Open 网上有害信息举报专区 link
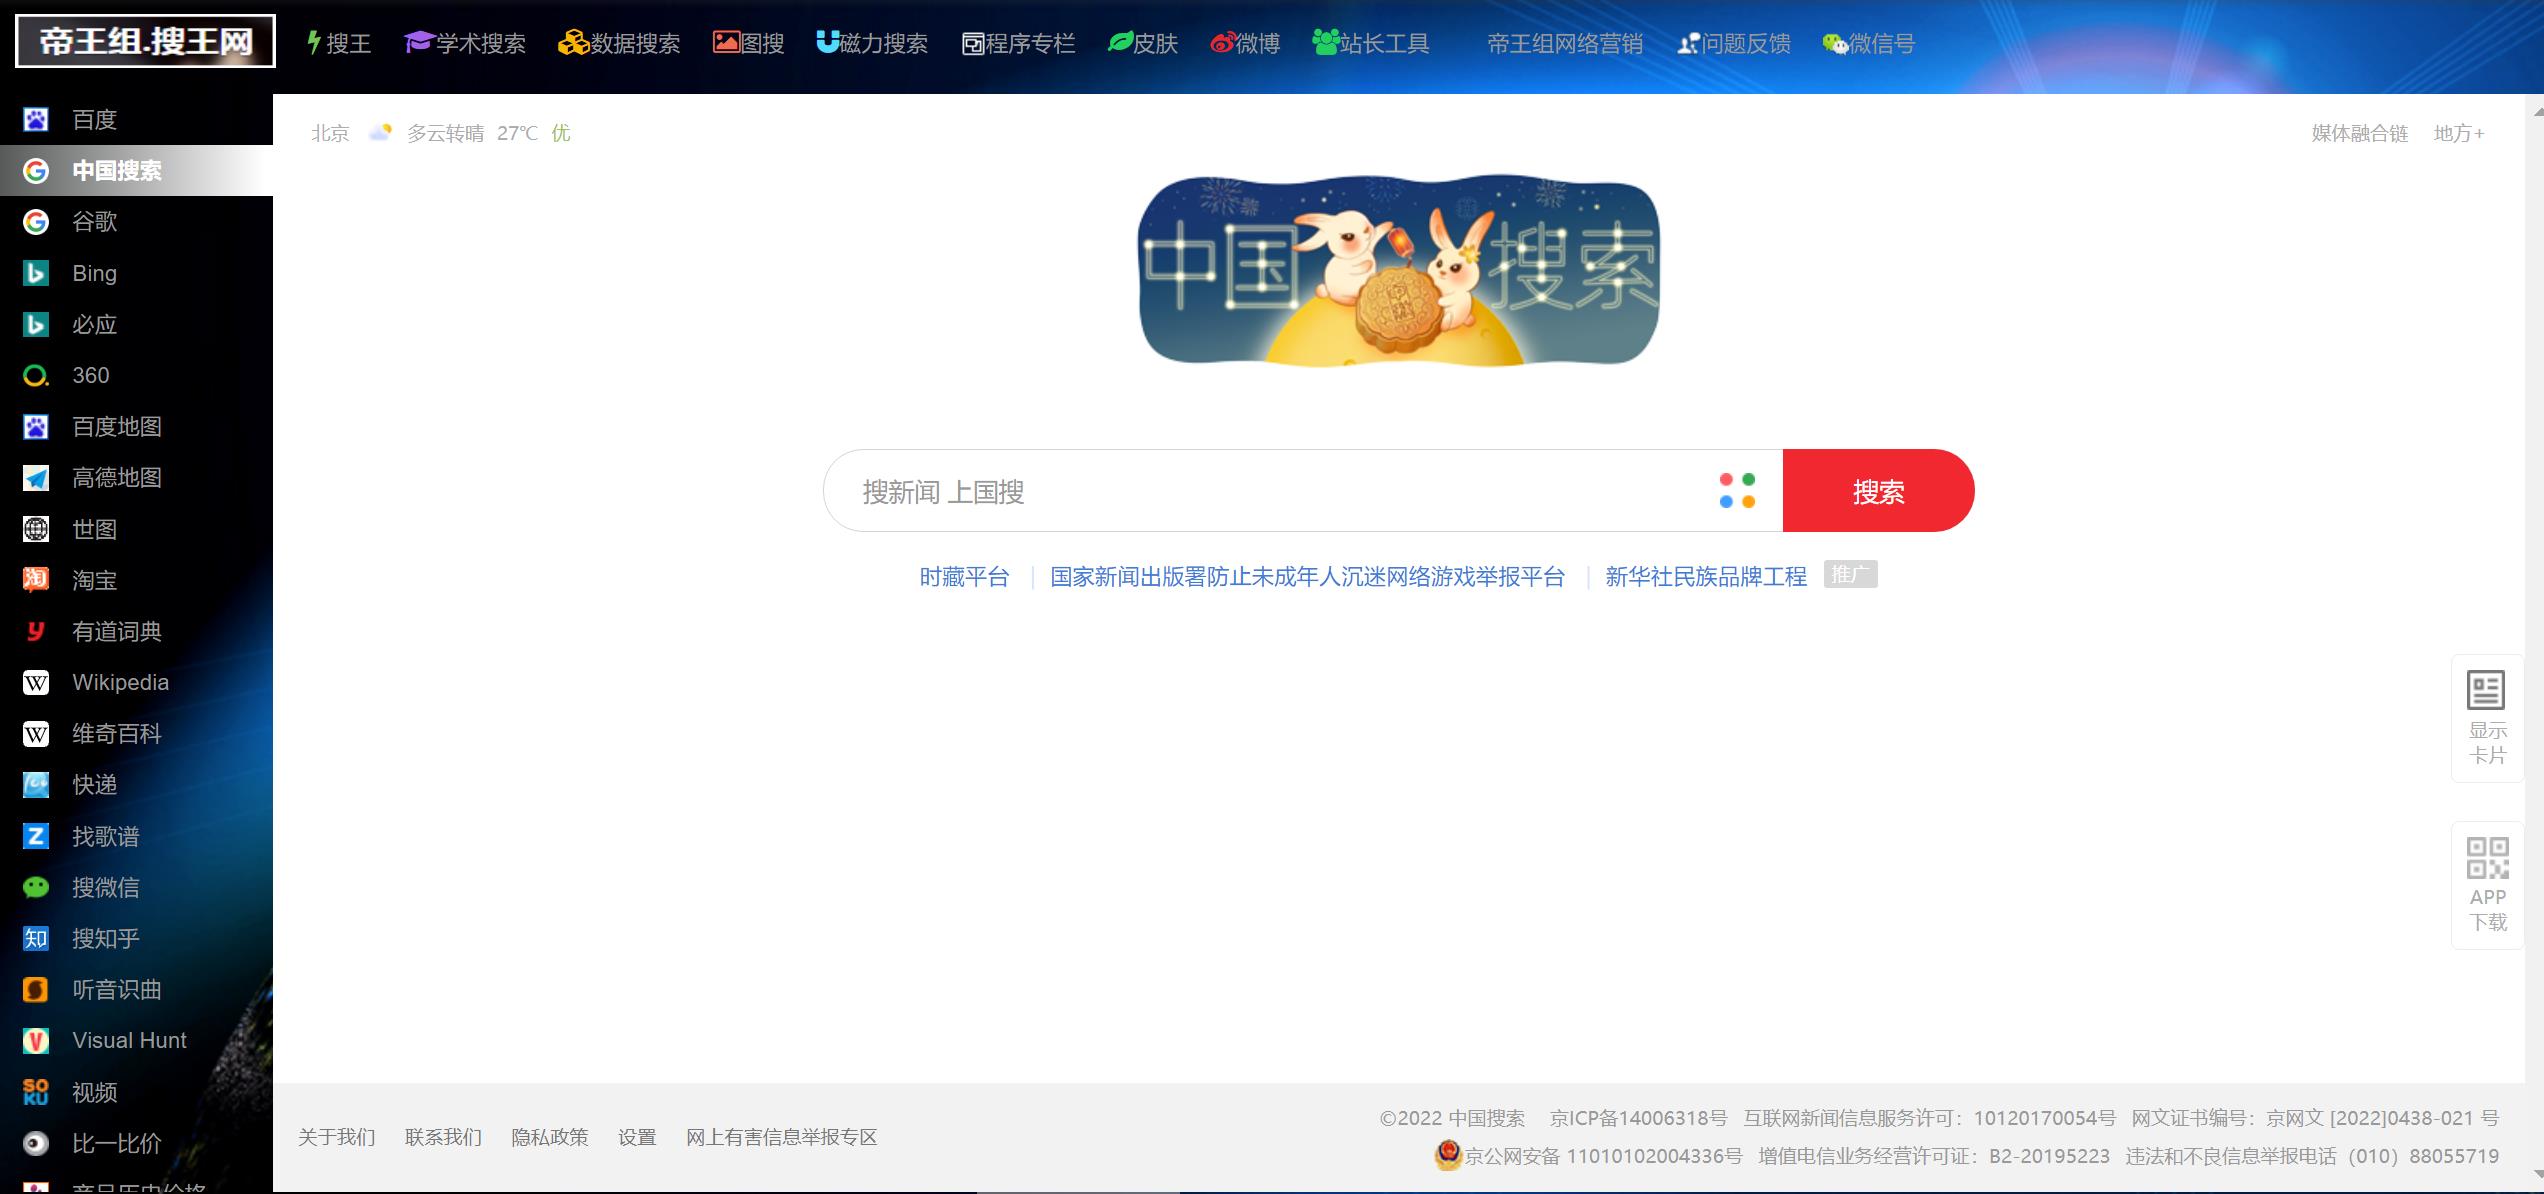Image resolution: width=2544 pixels, height=1194 pixels. 782,1137
